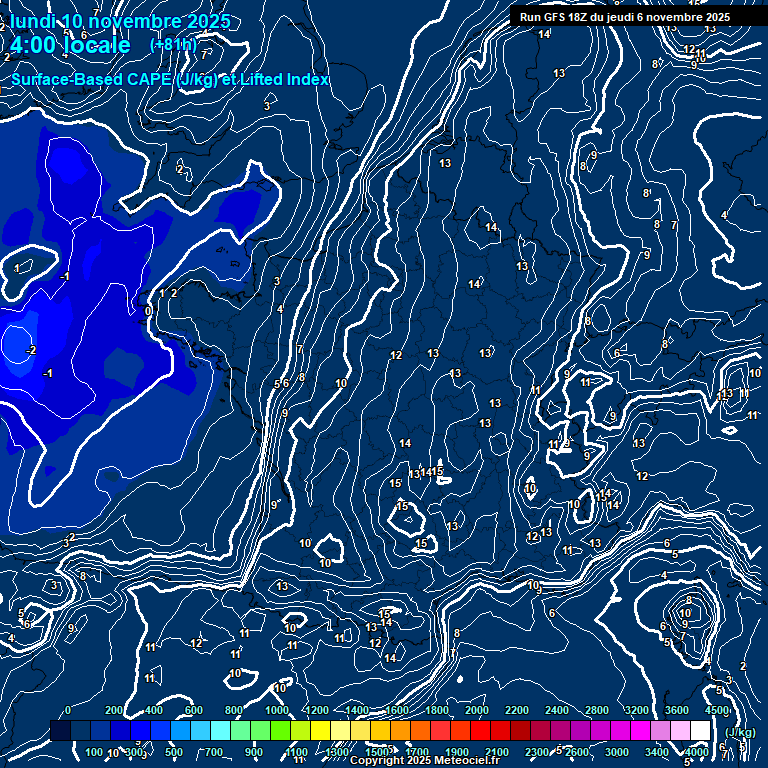Click the '800' legend scale value
This screenshot has height=768, width=768.
click(234, 710)
